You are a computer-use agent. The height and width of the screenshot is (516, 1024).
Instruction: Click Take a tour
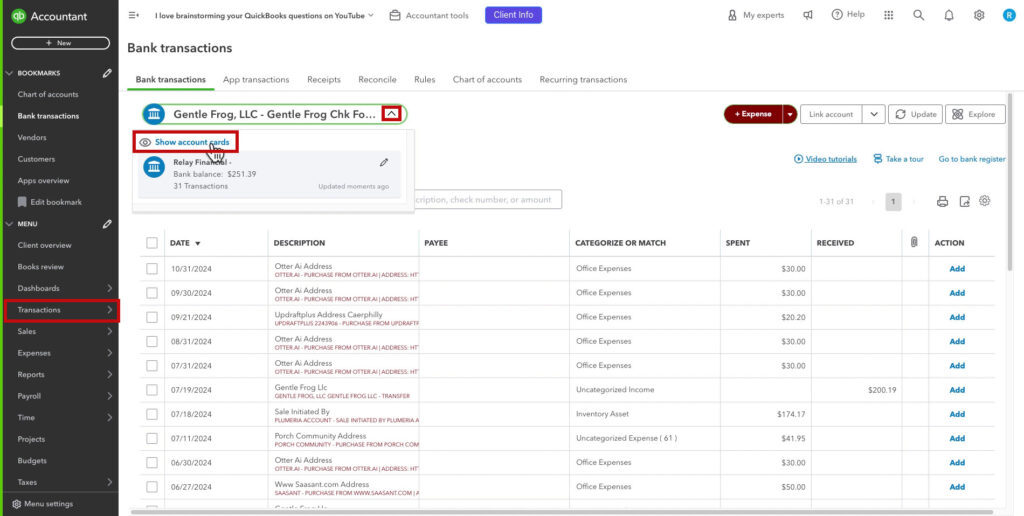point(899,159)
